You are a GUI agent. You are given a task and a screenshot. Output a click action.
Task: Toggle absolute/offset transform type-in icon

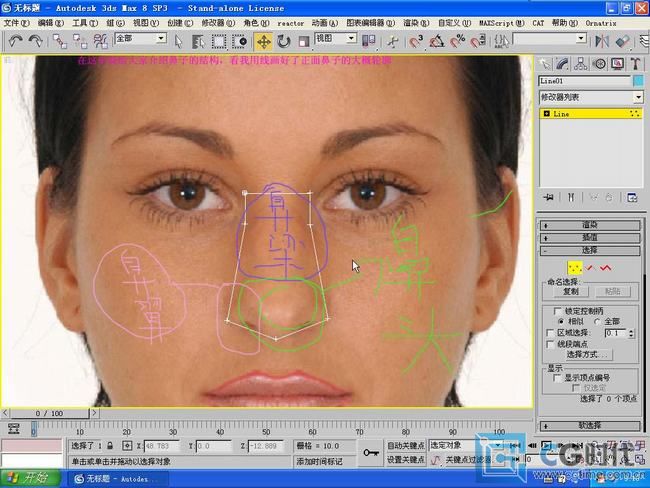(127, 446)
